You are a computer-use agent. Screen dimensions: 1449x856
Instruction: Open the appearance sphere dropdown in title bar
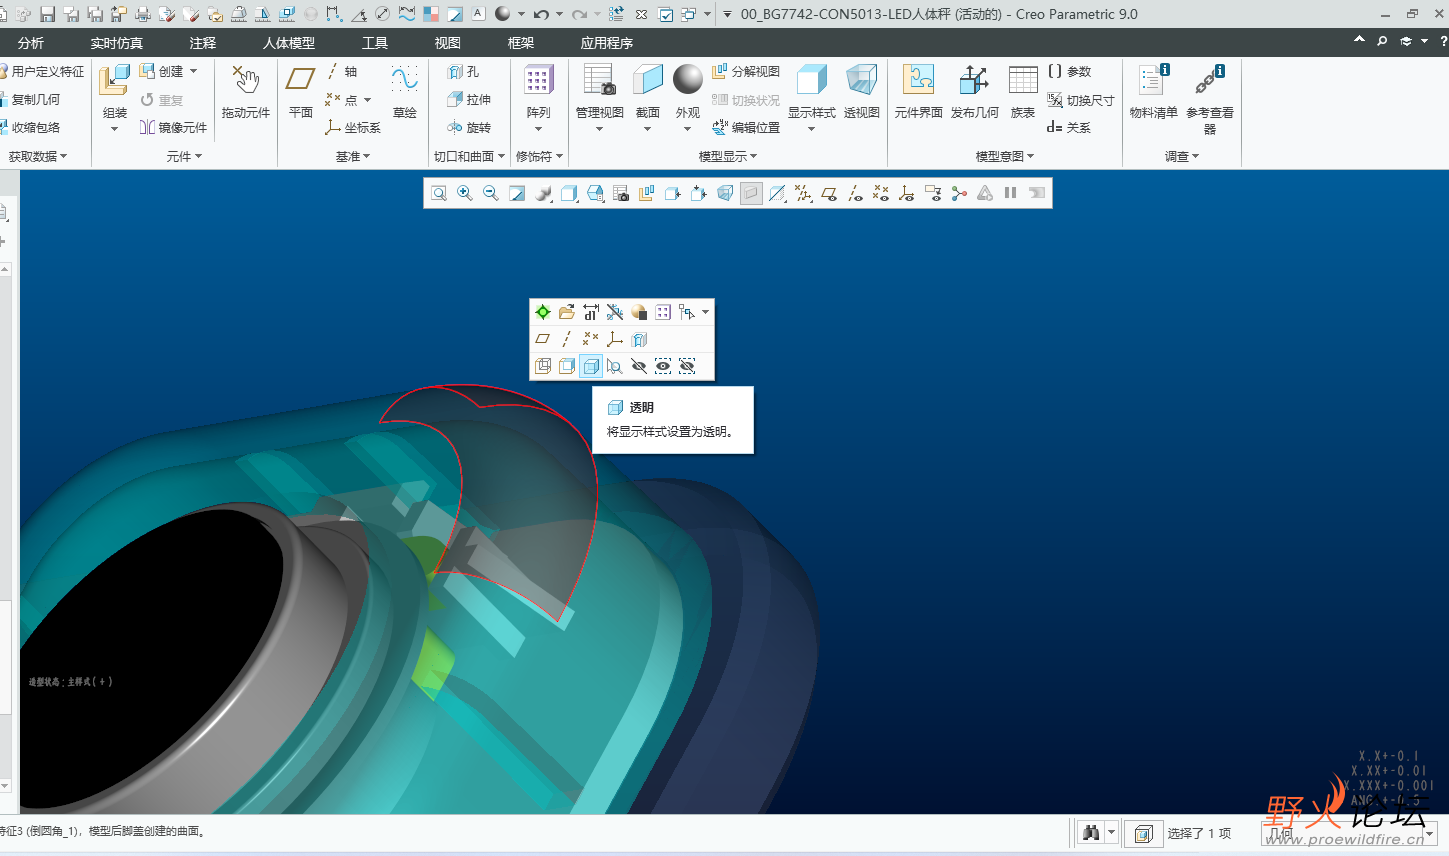pyautogui.click(x=521, y=14)
